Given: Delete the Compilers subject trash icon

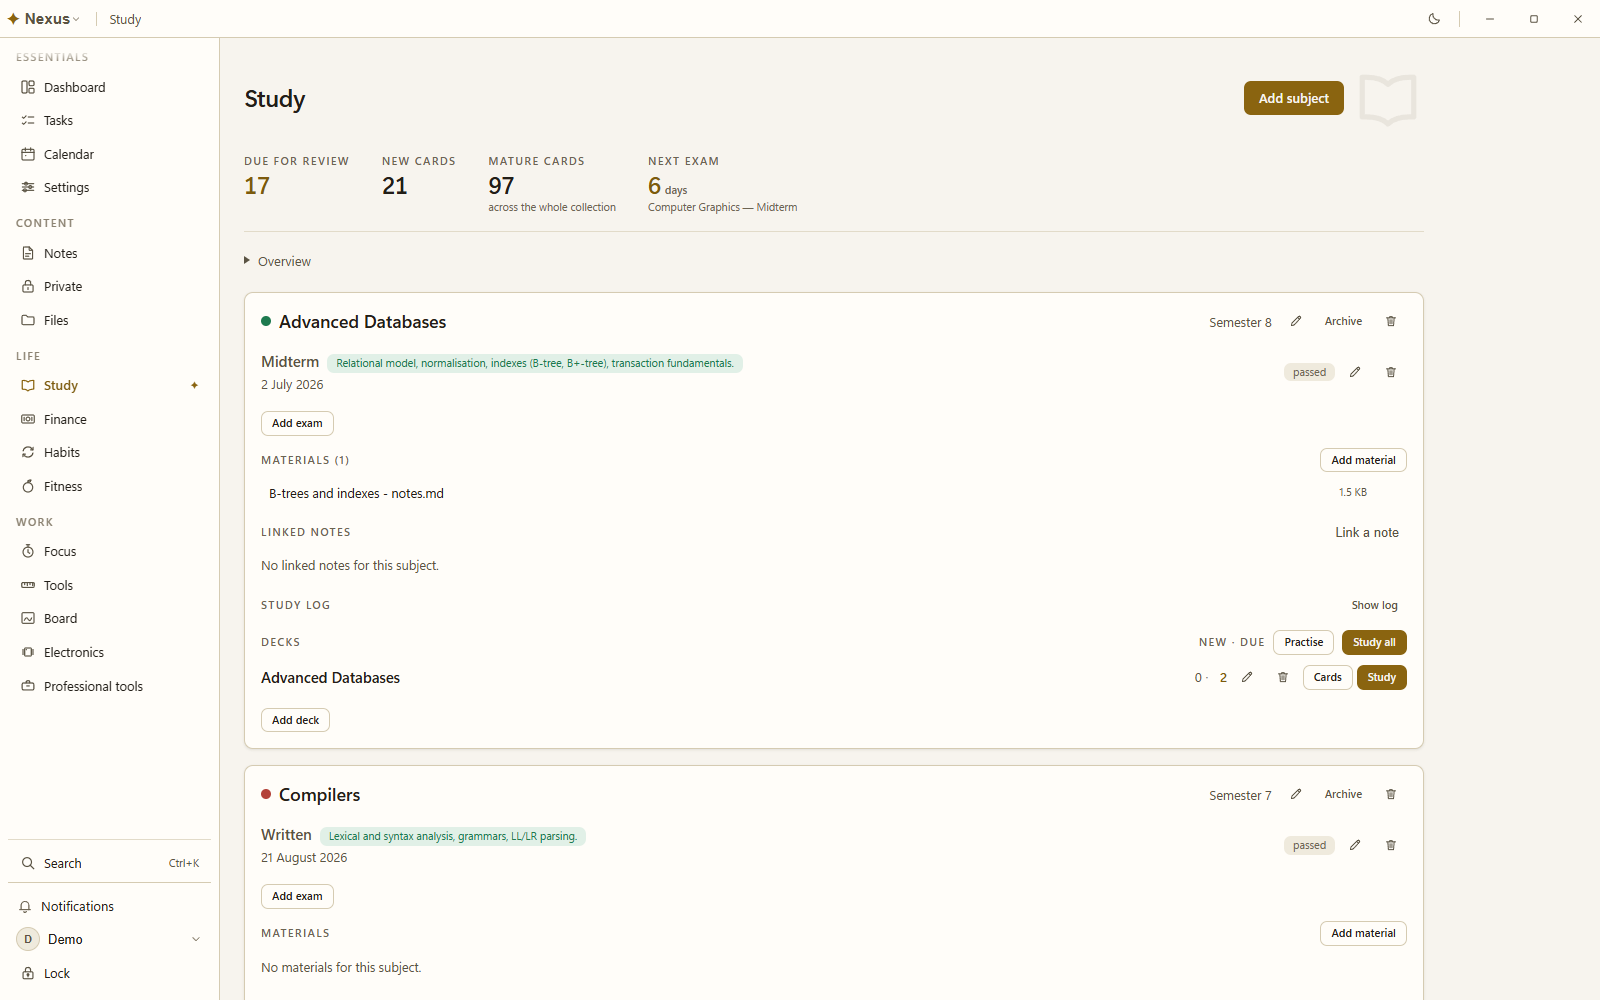Looking at the screenshot, I should (1391, 794).
